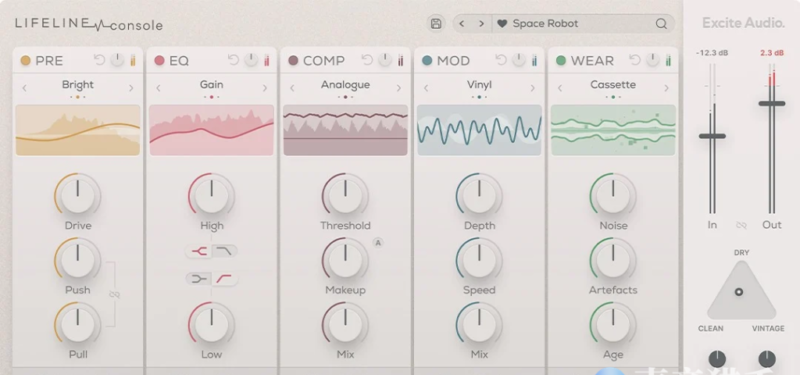Go to the next preset with the right arrow
The image size is (800, 375).
[481, 23]
